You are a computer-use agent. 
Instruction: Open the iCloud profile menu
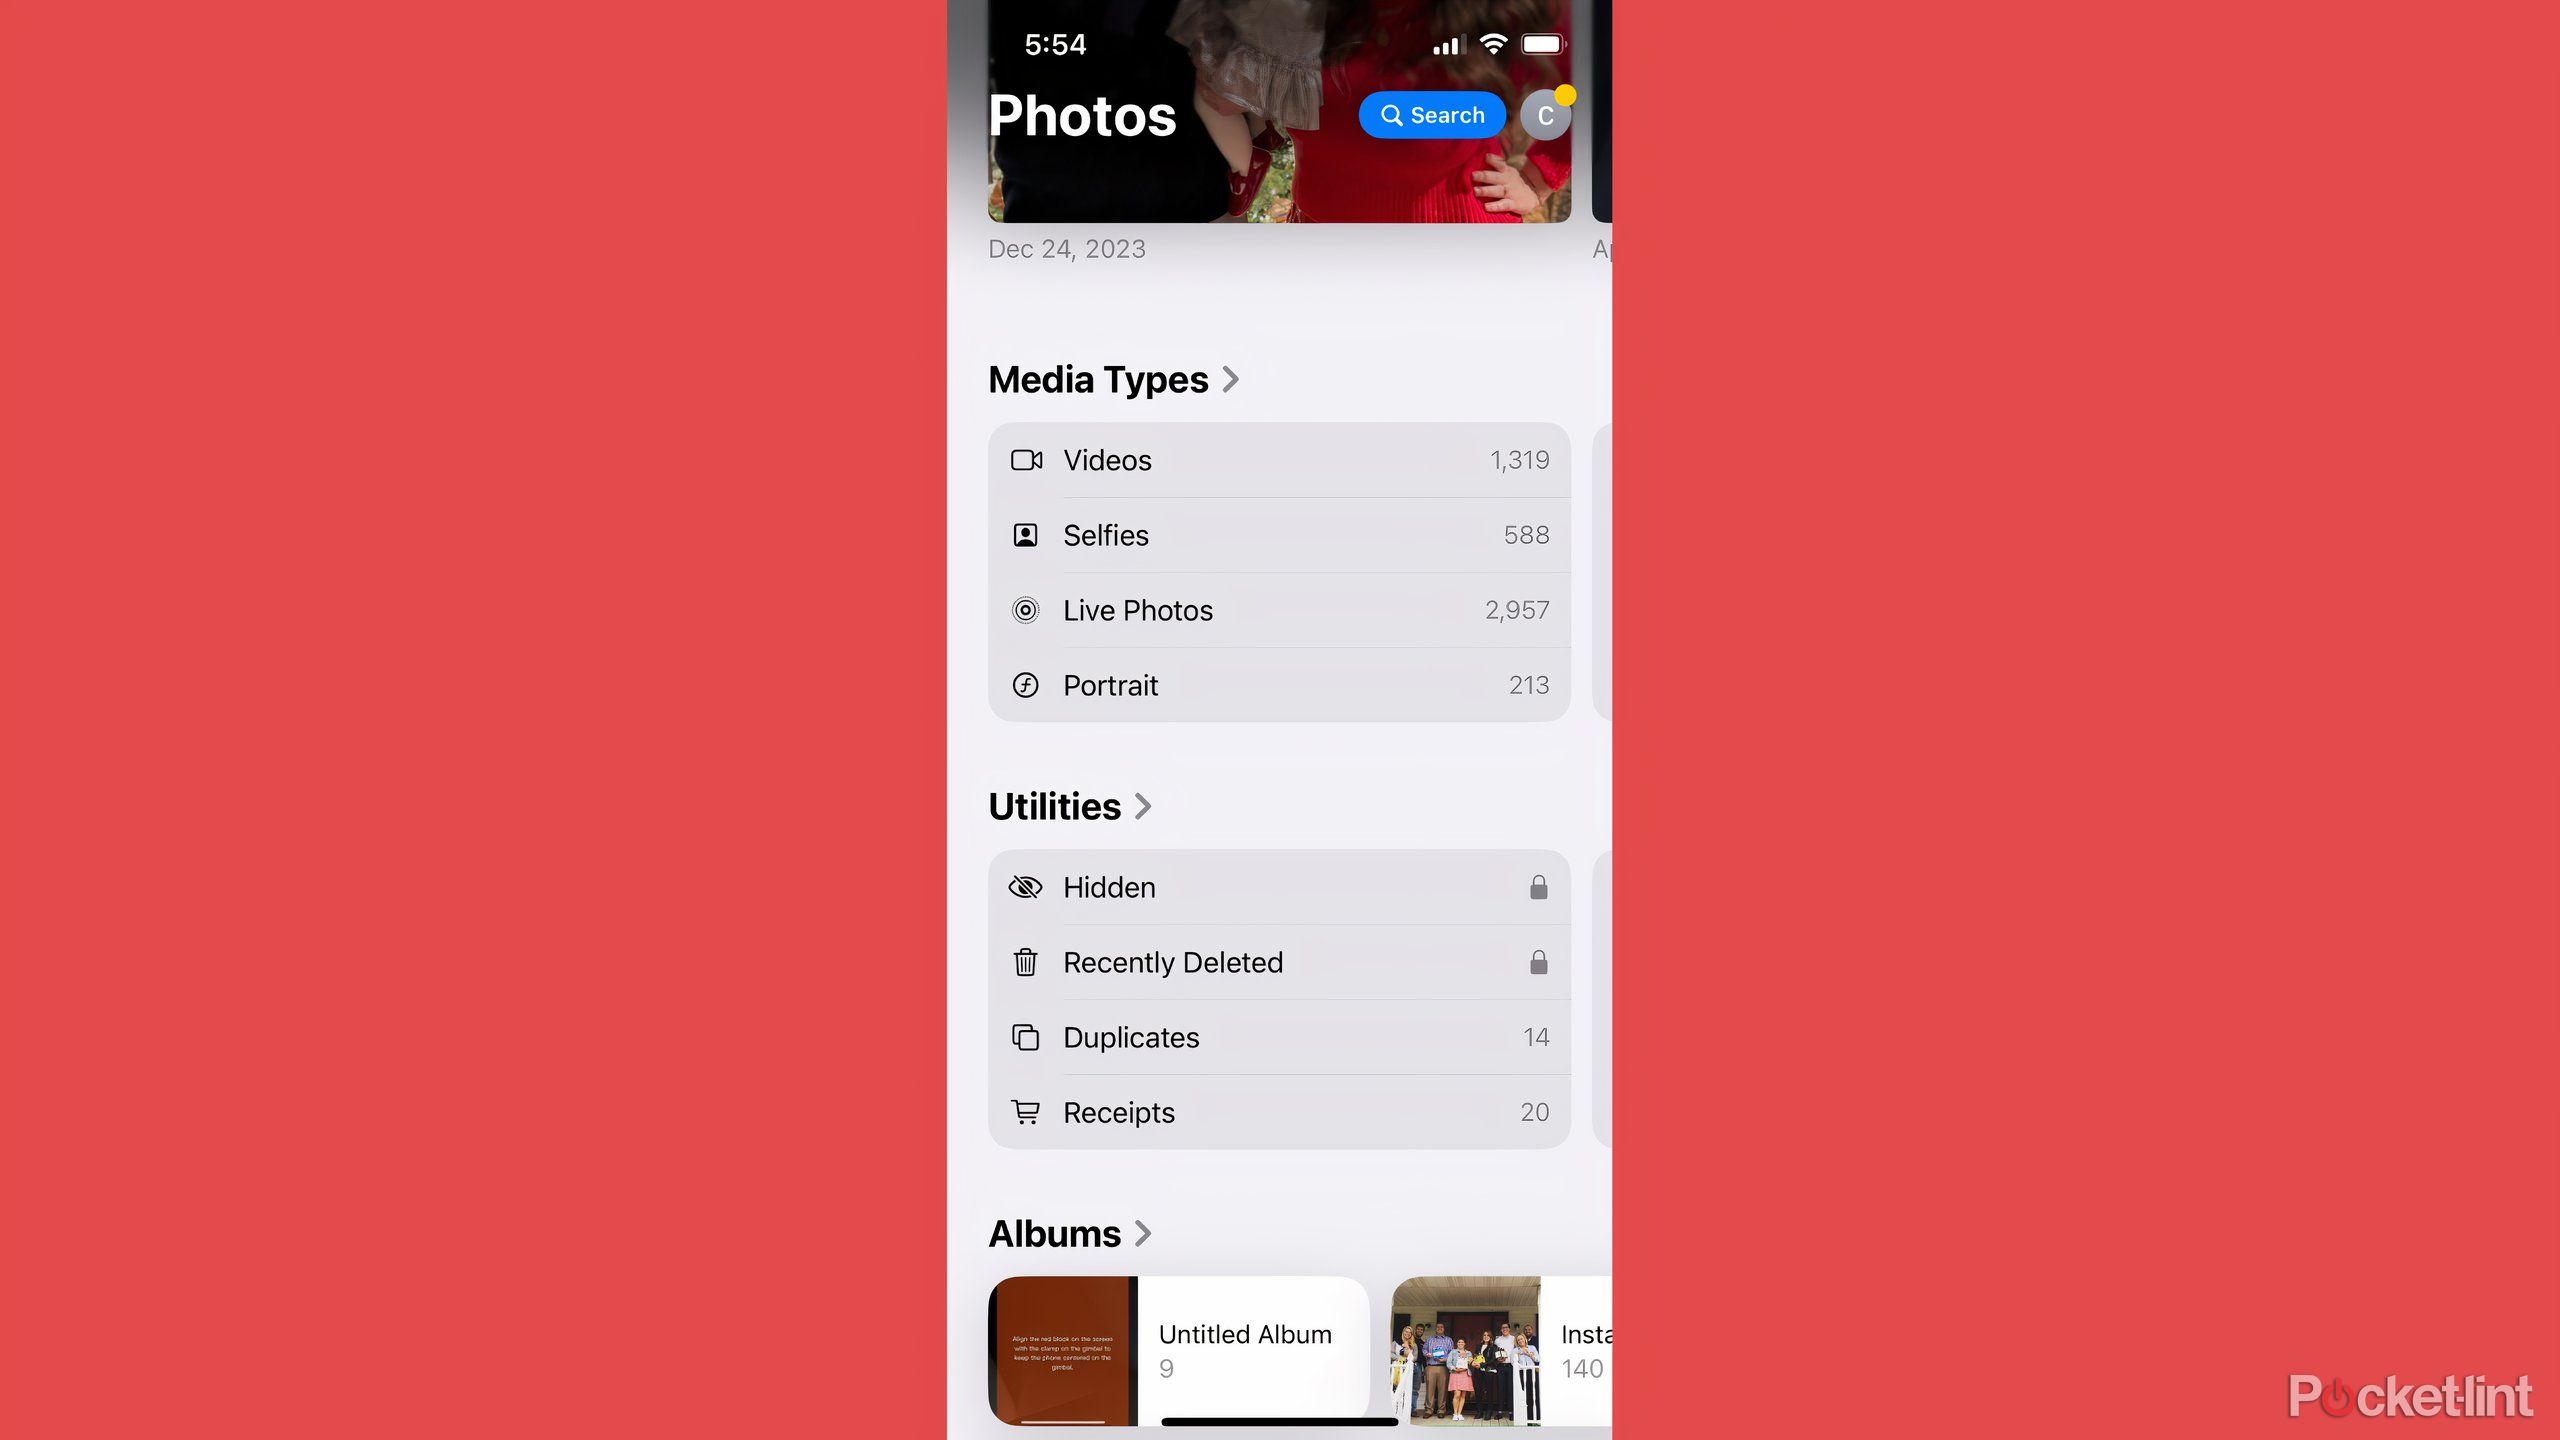(x=1544, y=114)
